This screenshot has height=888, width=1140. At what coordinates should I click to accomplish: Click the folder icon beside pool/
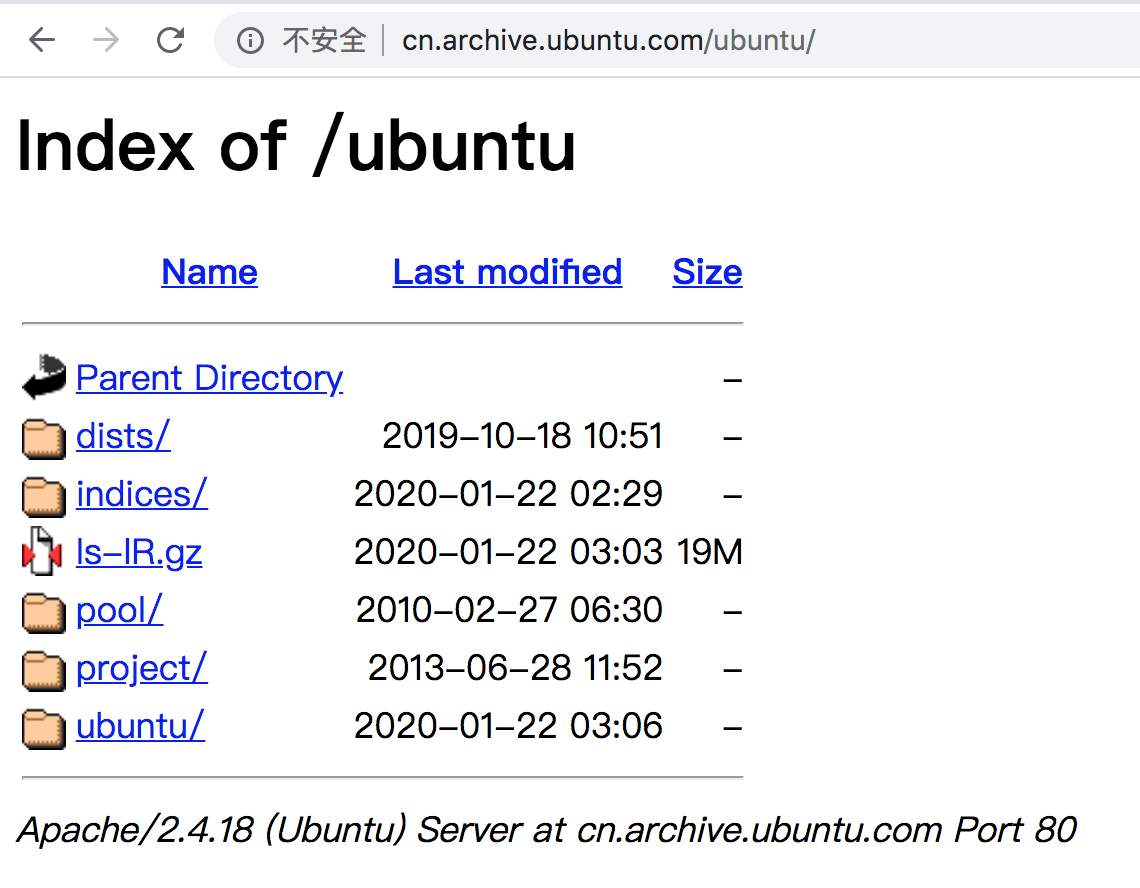pyautogui.click(x=43, y=611)
